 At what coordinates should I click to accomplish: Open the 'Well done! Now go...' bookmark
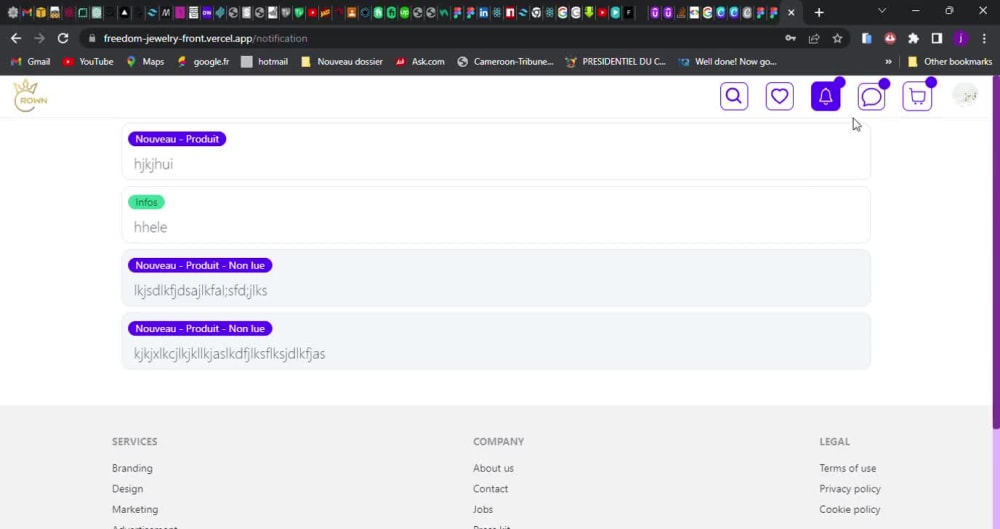click(728, 62)
